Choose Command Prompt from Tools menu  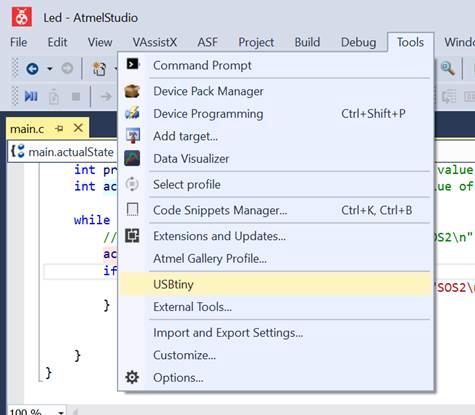(276, 65)
